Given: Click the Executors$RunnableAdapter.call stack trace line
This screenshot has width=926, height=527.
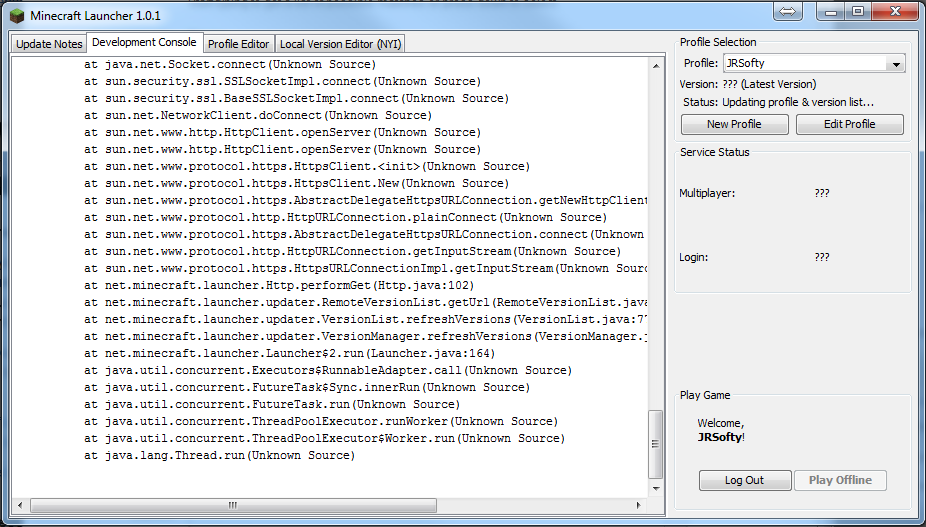Looking at the screenshot, I should [x=328, y=371].
